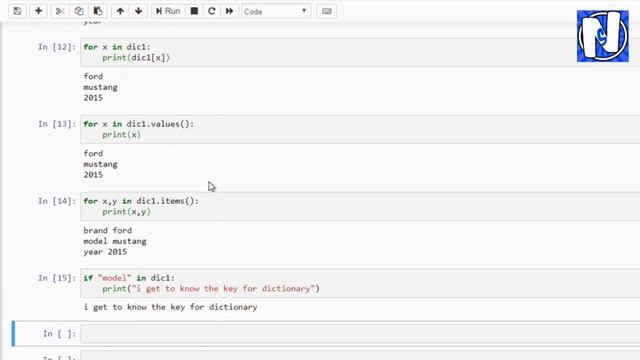Click print(x) code line in cell 13
The height and width of the screenshot is (360, 640).
tap(122, 135)
